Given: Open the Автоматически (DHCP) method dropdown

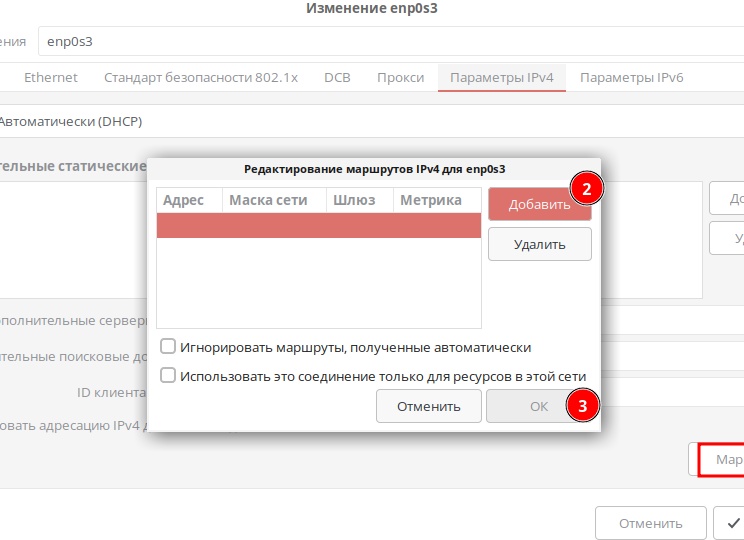Looking at the screenshot, I should tap(372, 121).
